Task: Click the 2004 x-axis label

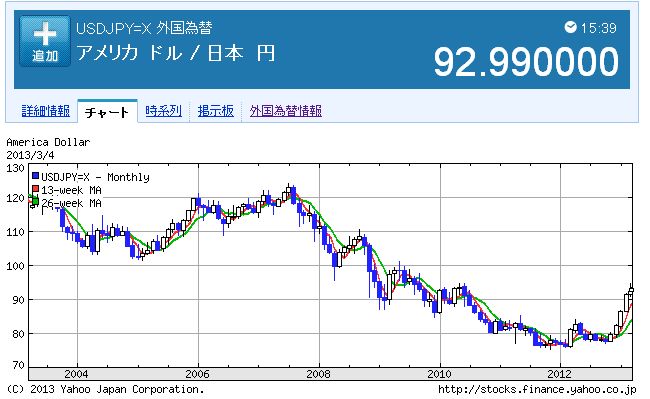Action: point(76,374)
